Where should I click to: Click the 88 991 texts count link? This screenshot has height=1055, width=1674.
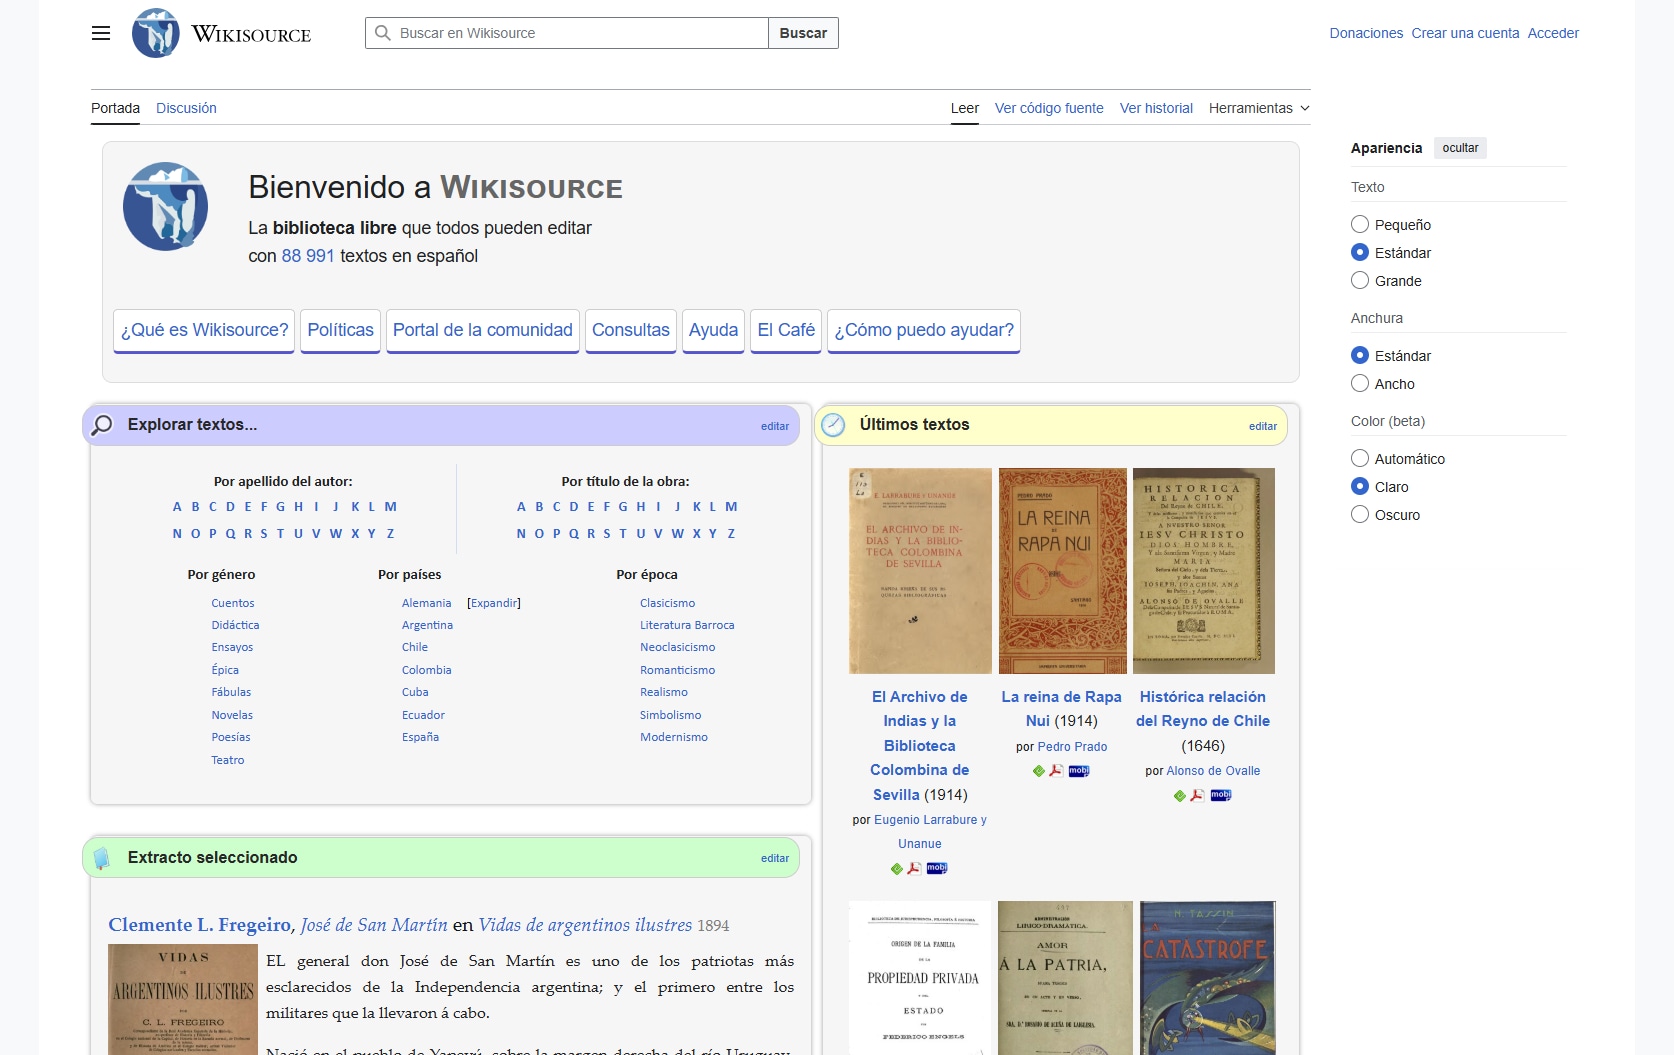308,256
